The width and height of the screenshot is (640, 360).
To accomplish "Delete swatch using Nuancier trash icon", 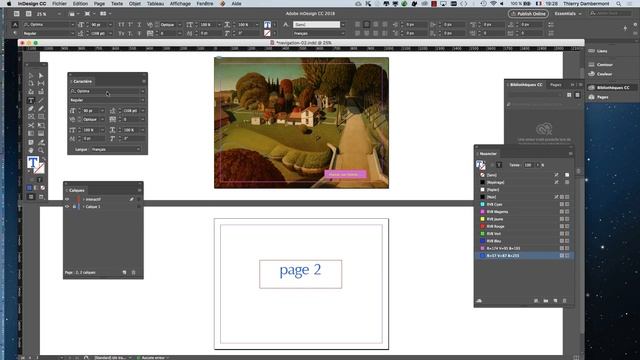I will coord(564,301).
